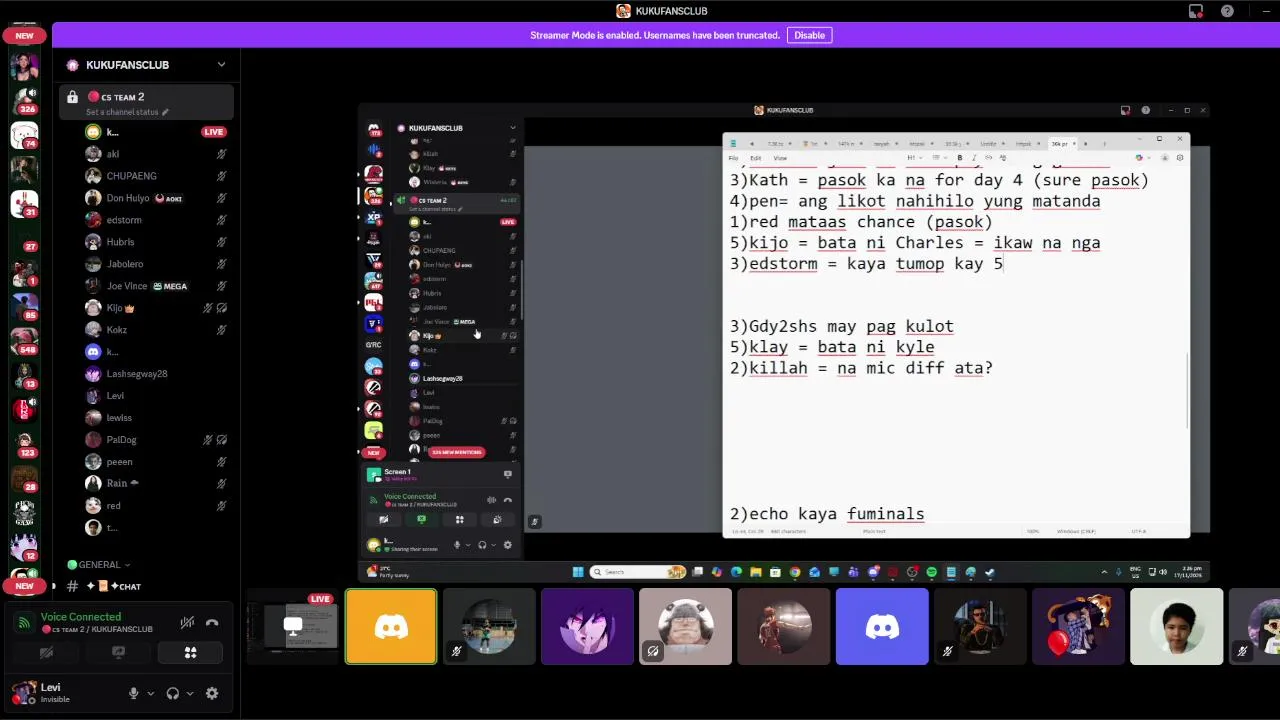The image size is (1280, 720).
Task: Open the server icon with the 85 badge
Action: click(x=25, y=306)
